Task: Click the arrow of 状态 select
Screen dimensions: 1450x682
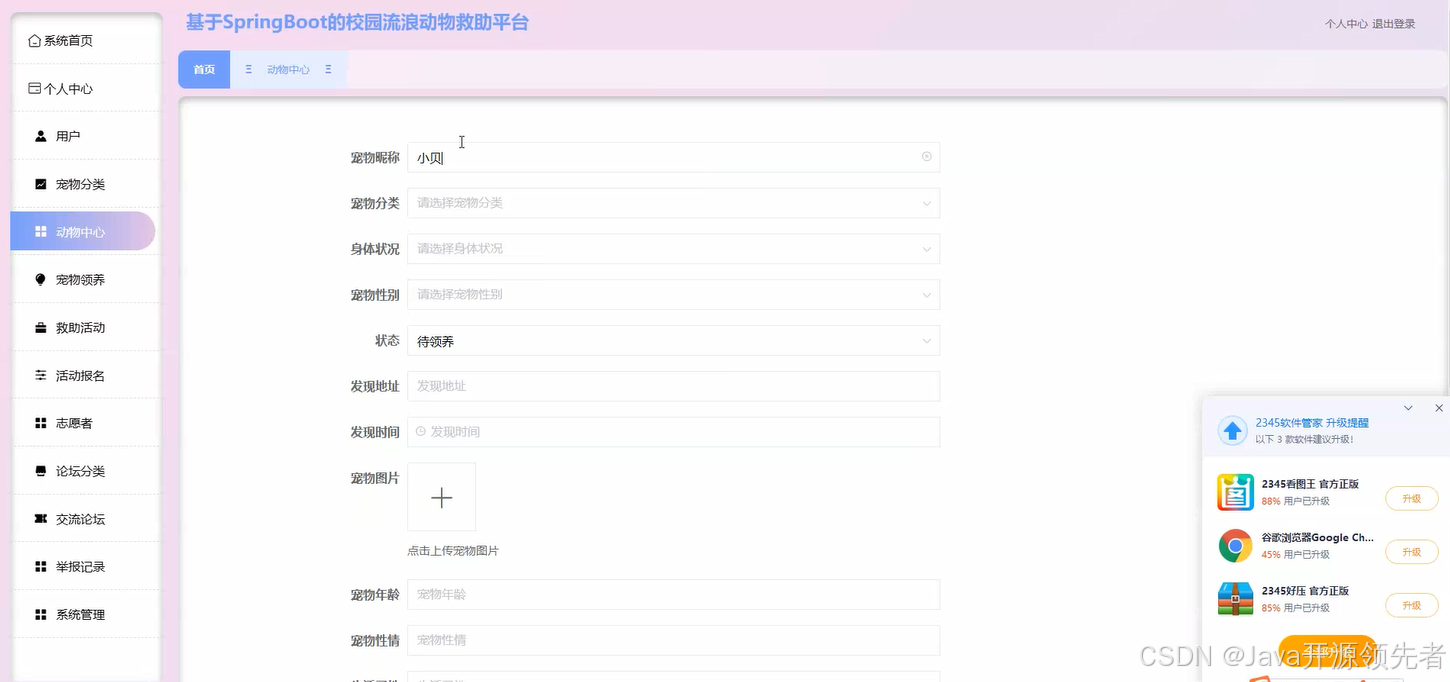Action: [926, 341]
